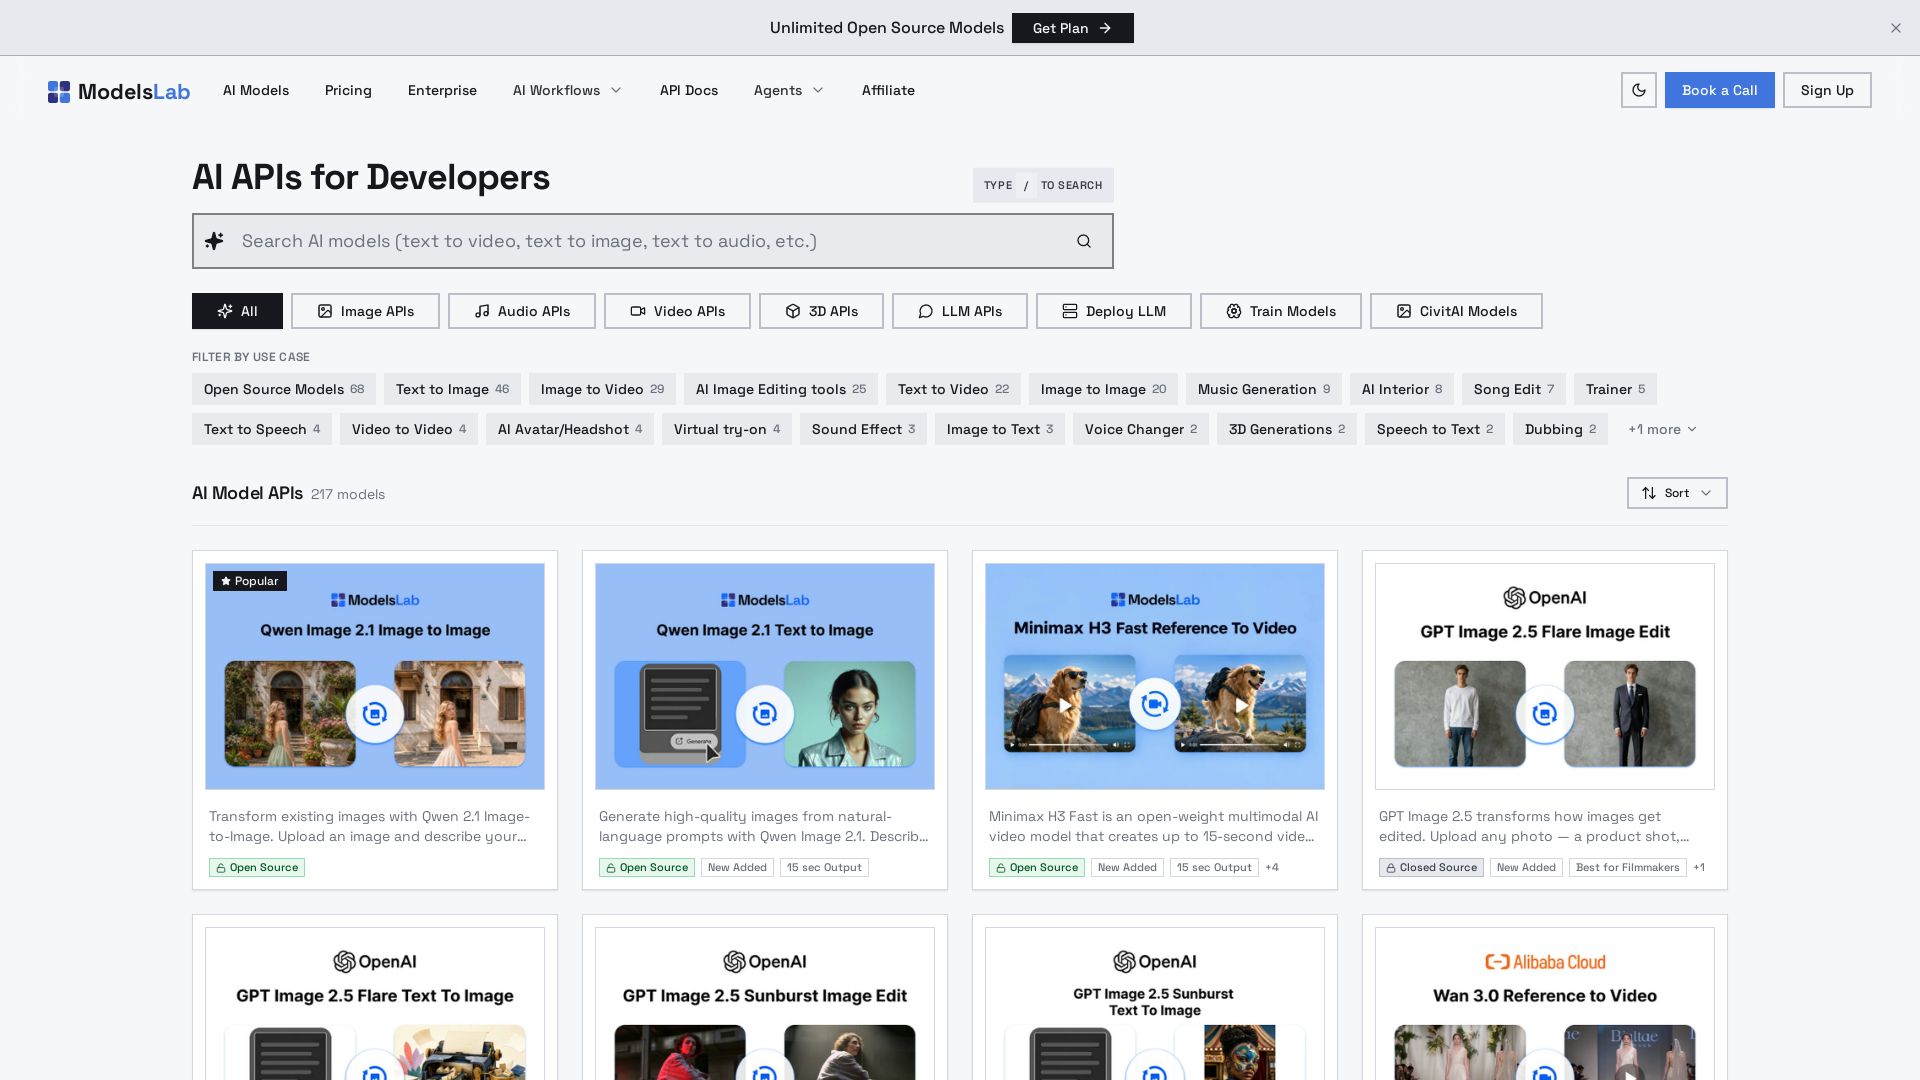The image size is (1920, 1080).
Task: Click the video convert icon on Minimax H3 card
Action: (1155, 704)
